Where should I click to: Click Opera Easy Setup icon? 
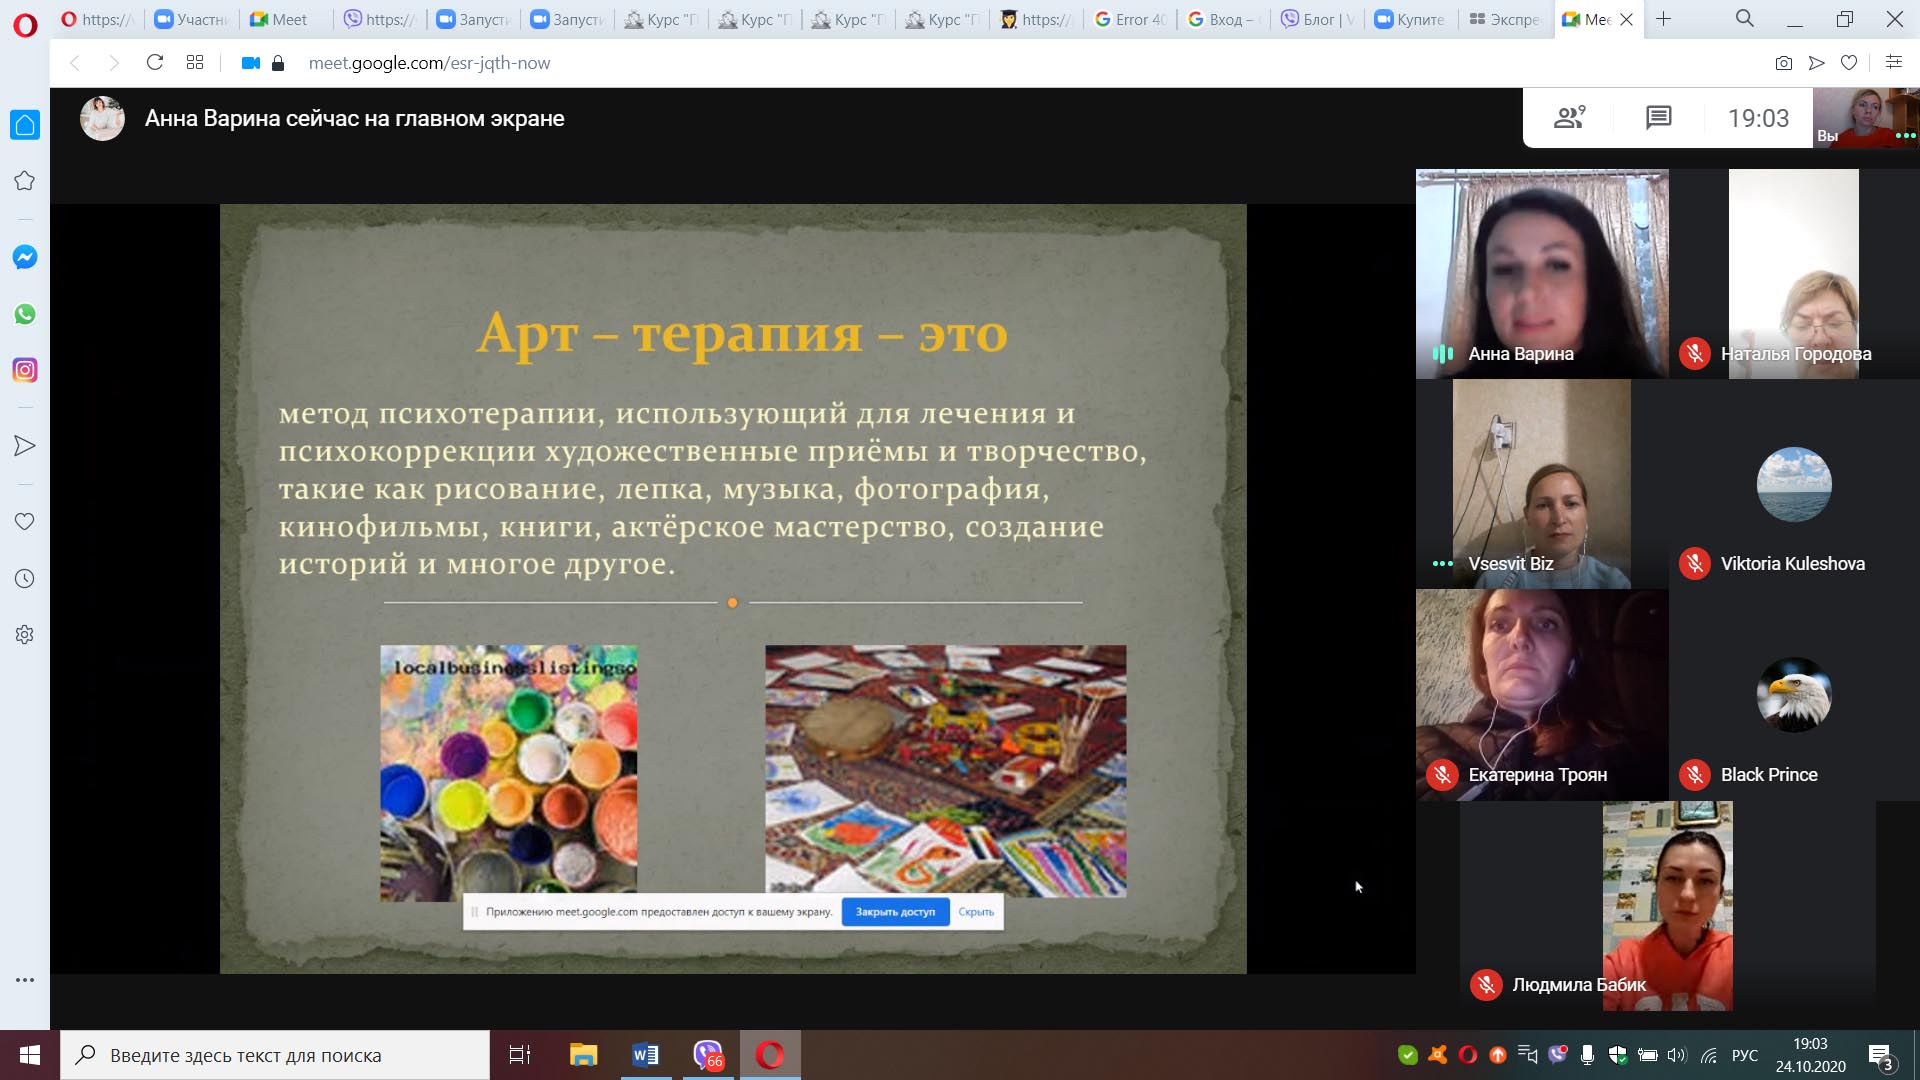pyautogui.click(x=1893, y=63)
